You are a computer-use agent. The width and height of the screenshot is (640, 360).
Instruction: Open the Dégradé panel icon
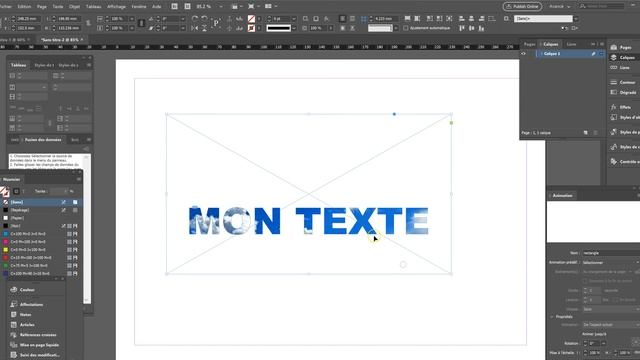(x=613, y=93)
